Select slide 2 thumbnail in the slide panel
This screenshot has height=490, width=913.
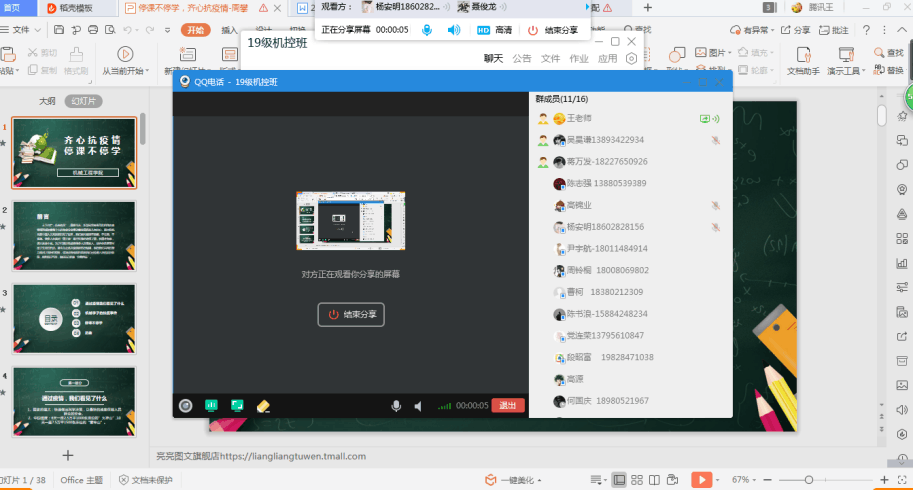[x=74, y=236]
